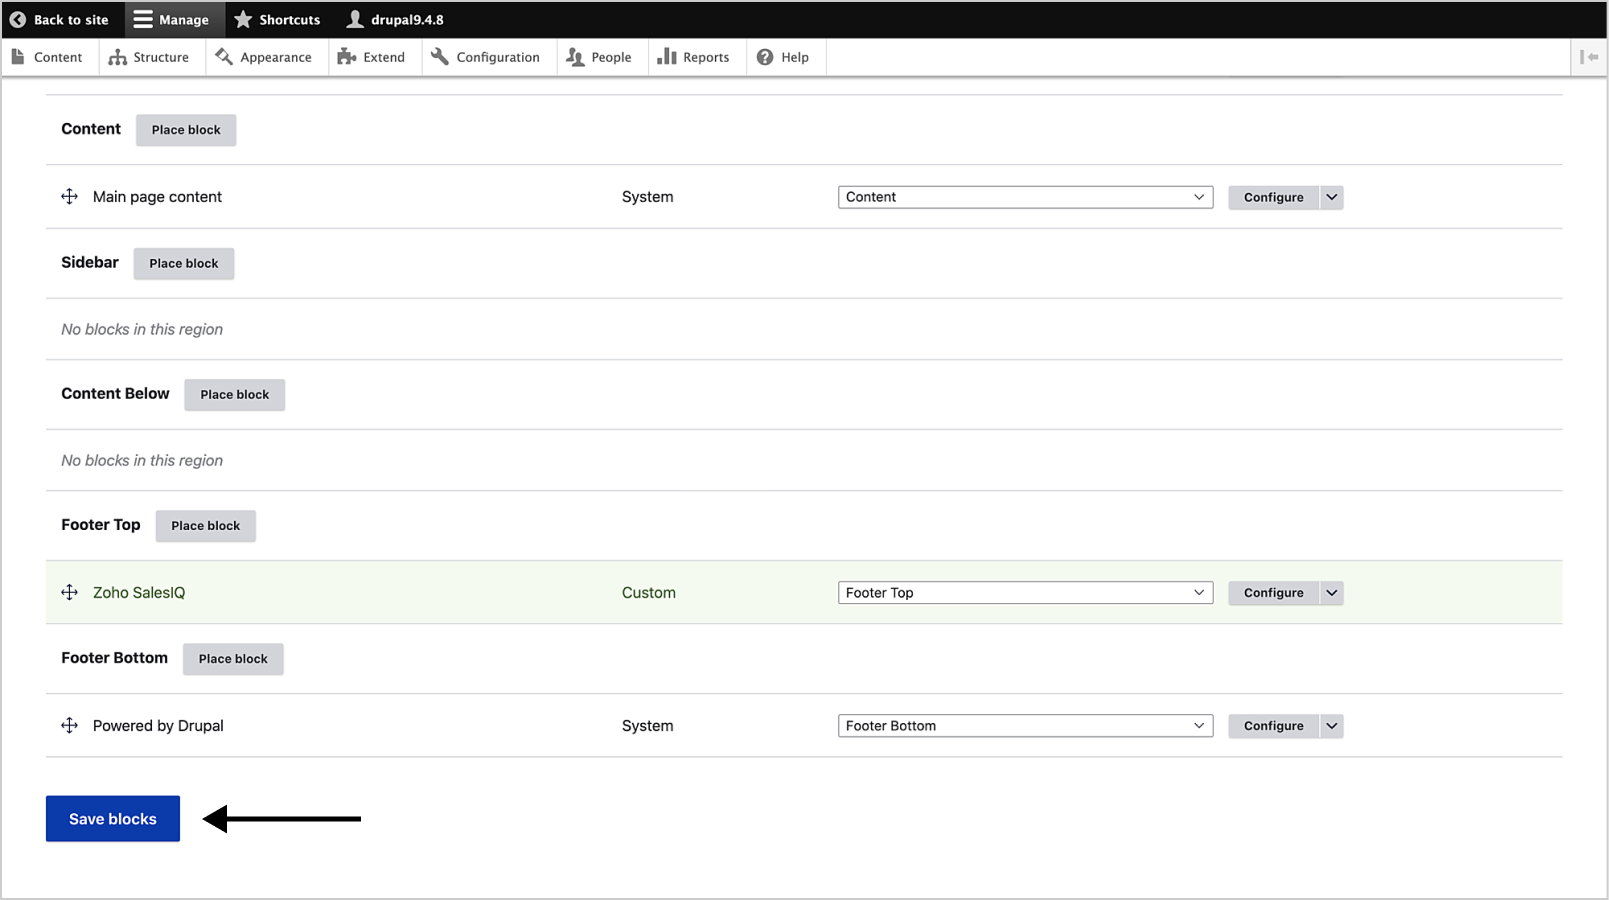This screenshot has width=1609, height=900.
Task: Click the Help question mark icon
Action: click(x=765, y=57)
